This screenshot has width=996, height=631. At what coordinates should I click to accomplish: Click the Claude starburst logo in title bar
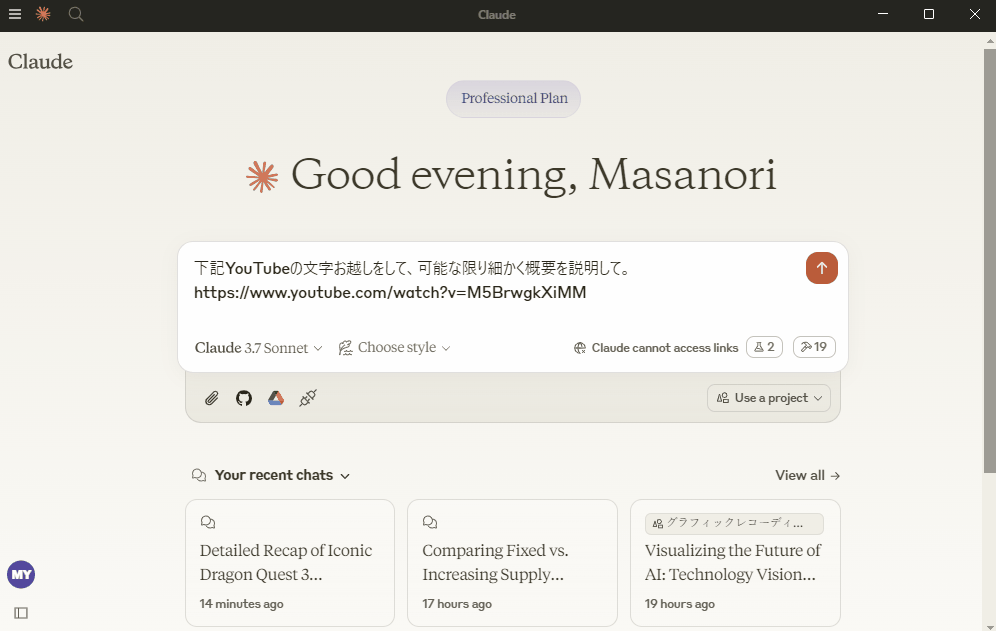(x=43, y=14)
